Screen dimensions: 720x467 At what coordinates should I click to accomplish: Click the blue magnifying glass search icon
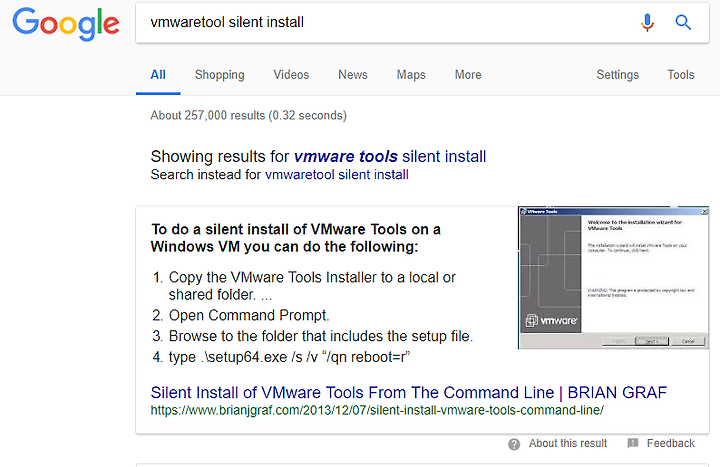[x=683, y=22]
